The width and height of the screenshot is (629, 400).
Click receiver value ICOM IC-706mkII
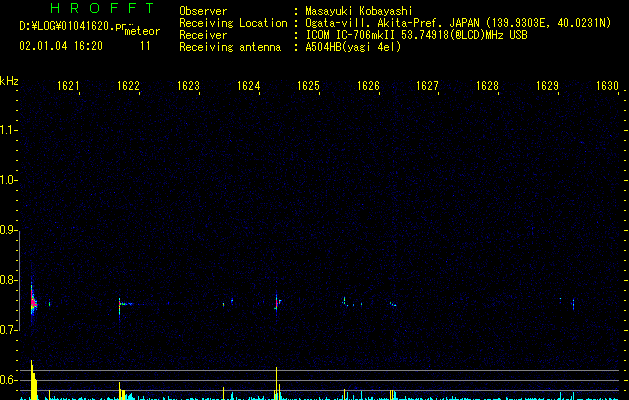point(350,35)
